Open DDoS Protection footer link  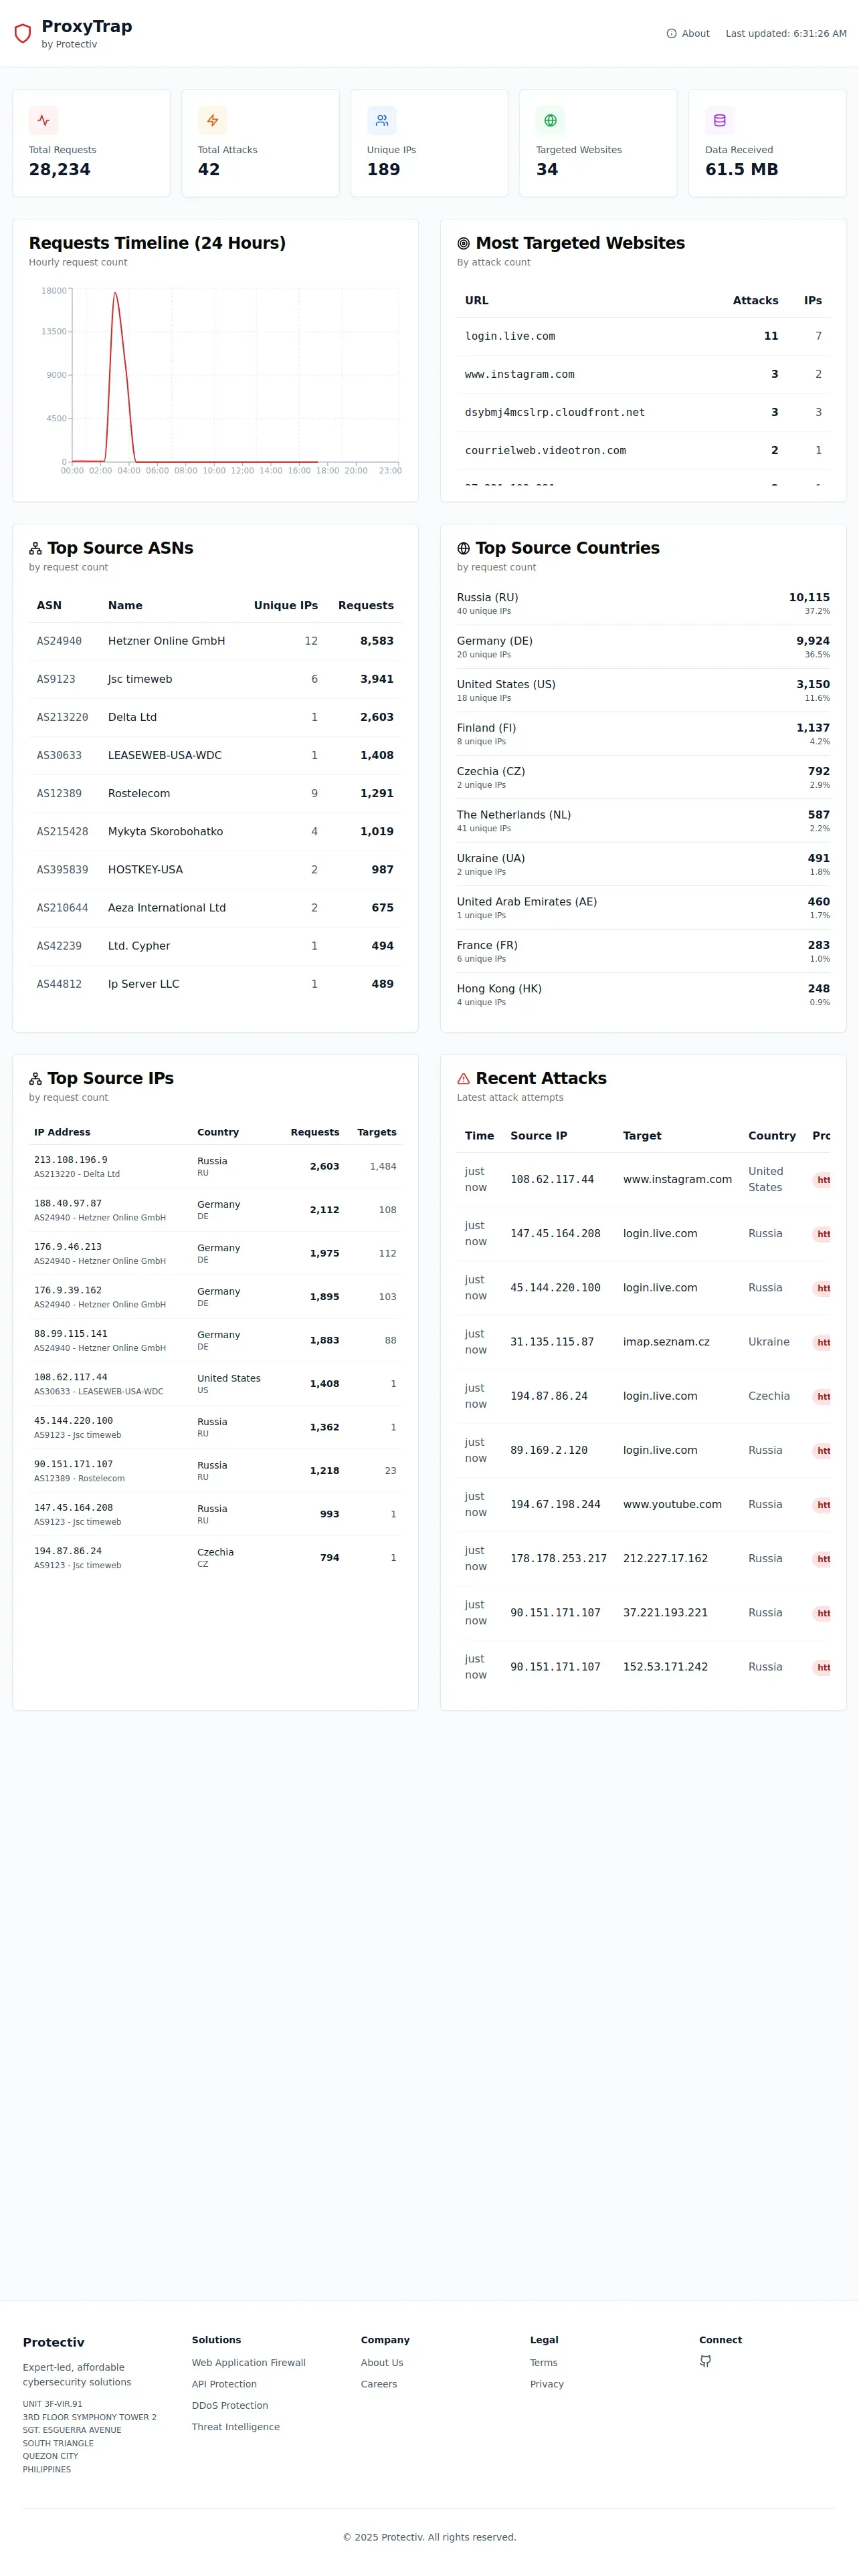point(230,2405)
